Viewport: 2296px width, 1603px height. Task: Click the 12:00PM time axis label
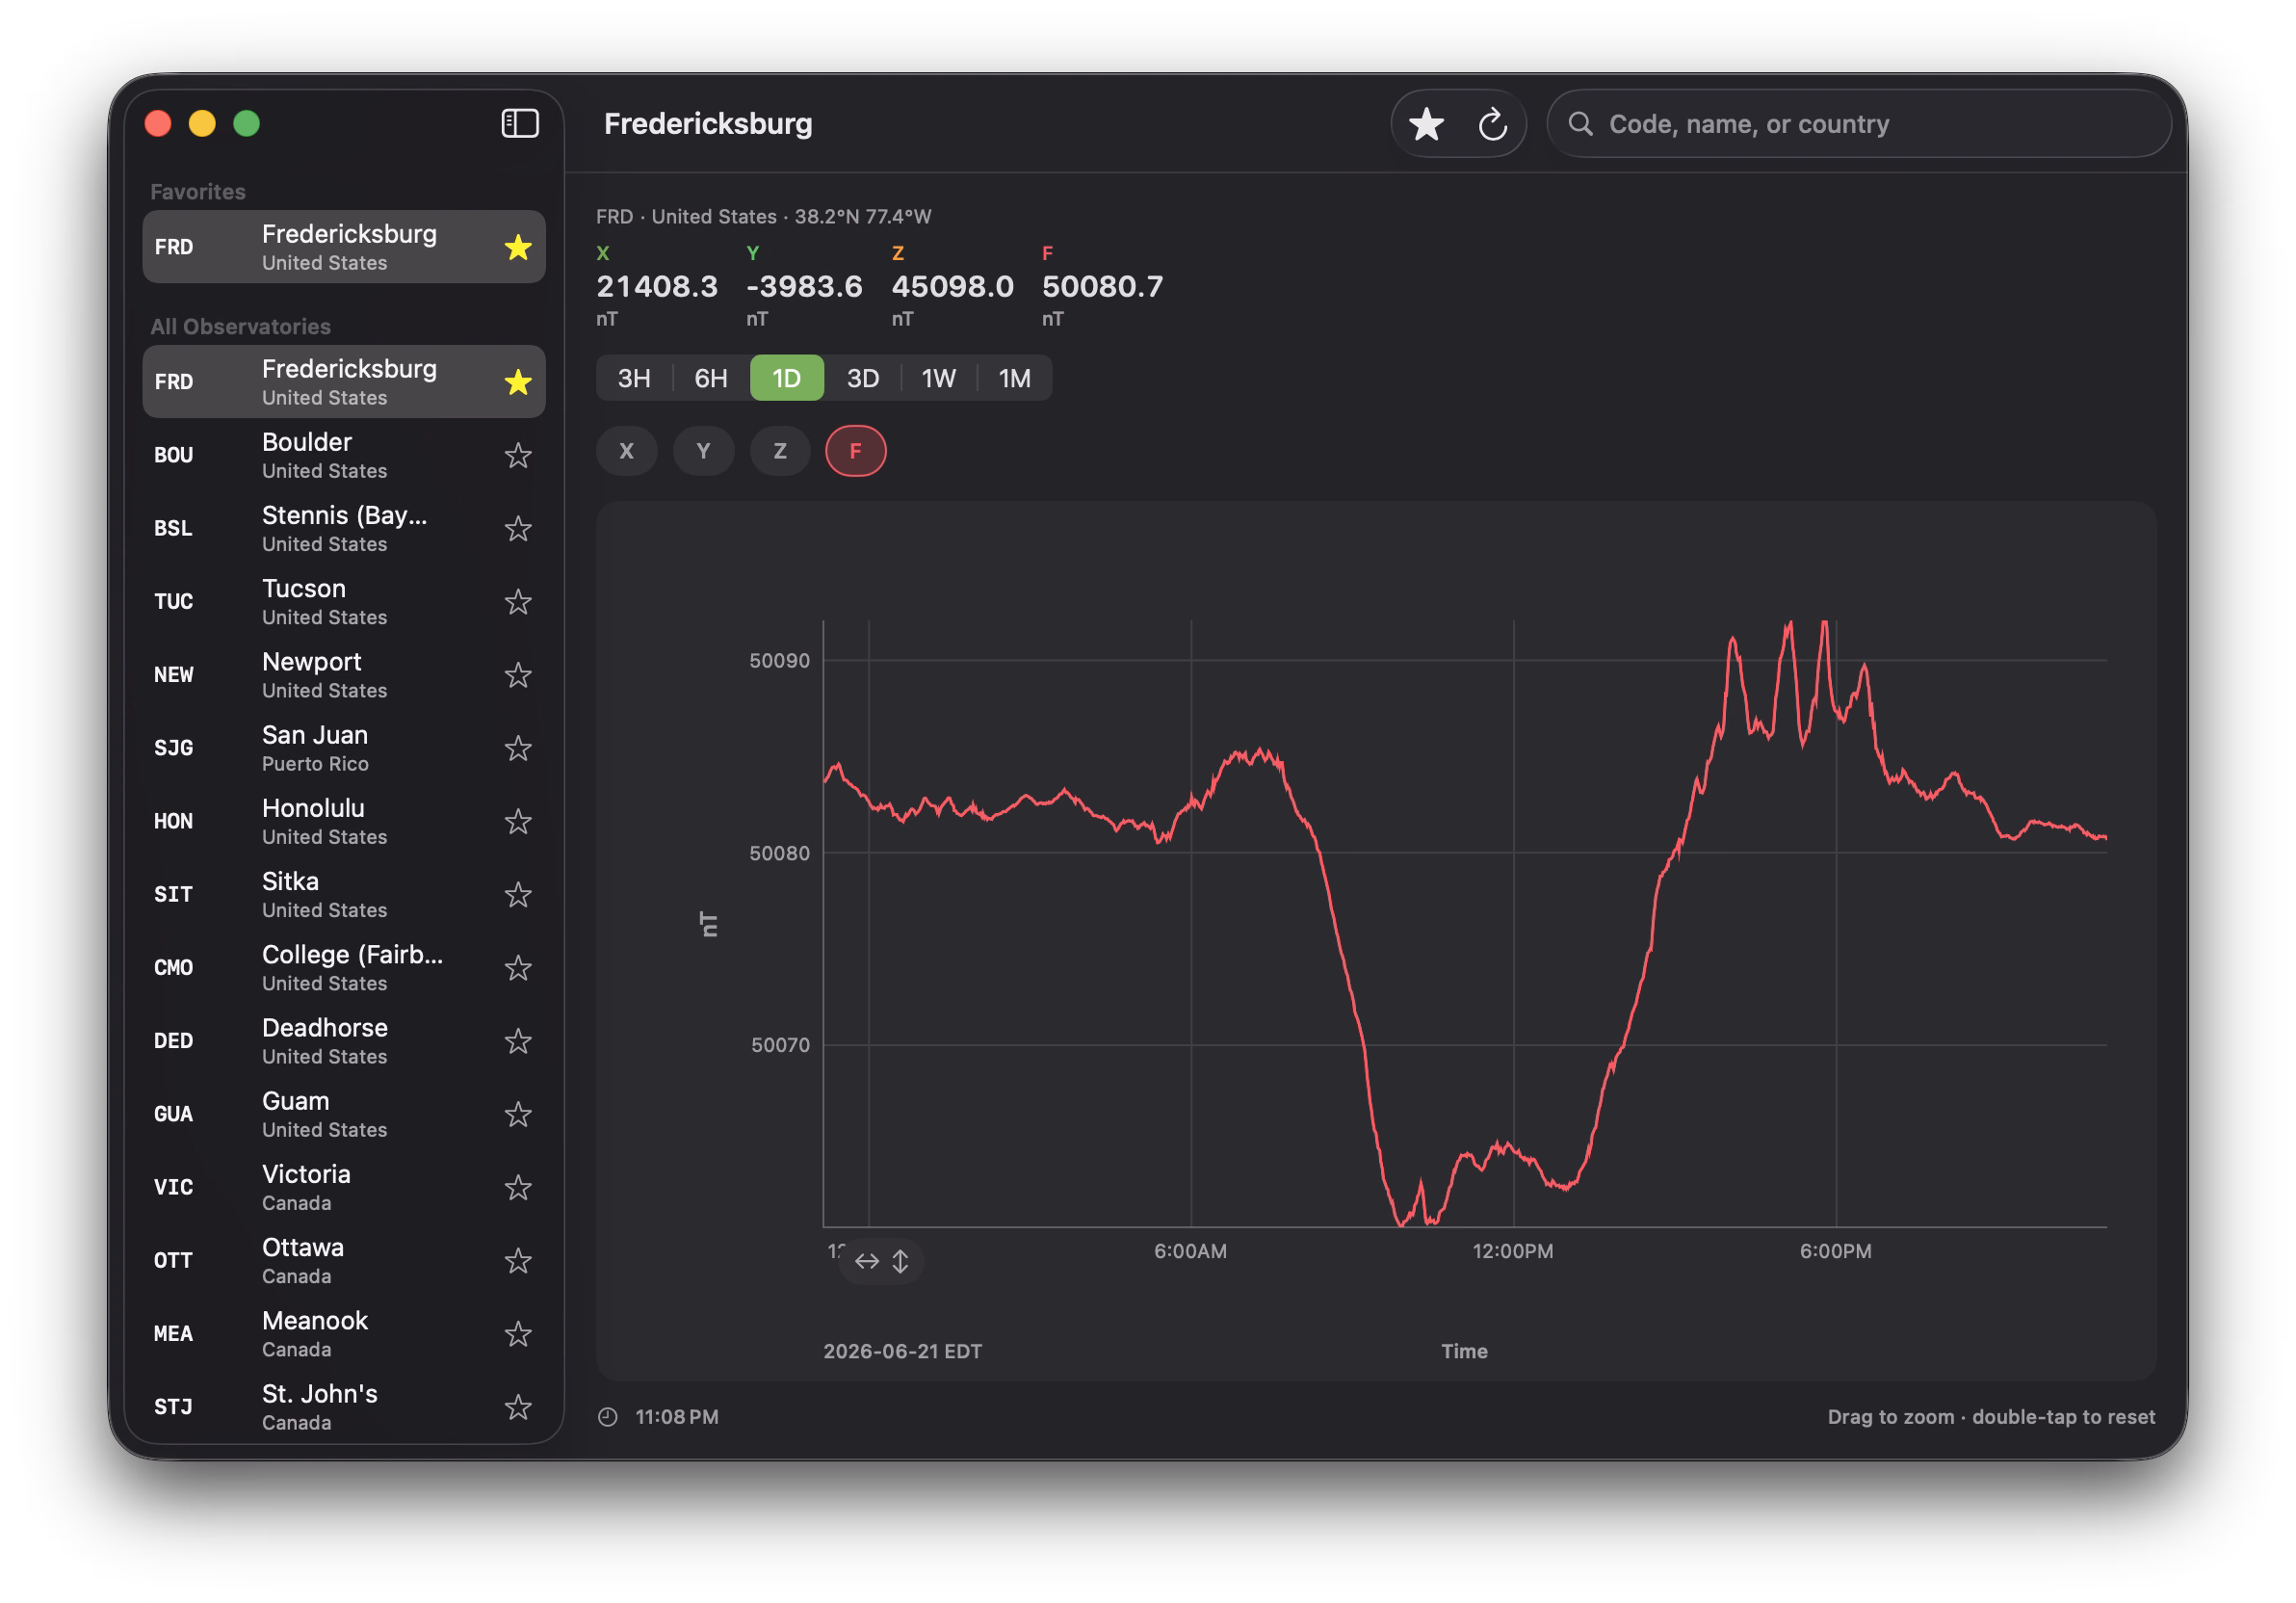pyautogui.click(x=1513, y=1252)
